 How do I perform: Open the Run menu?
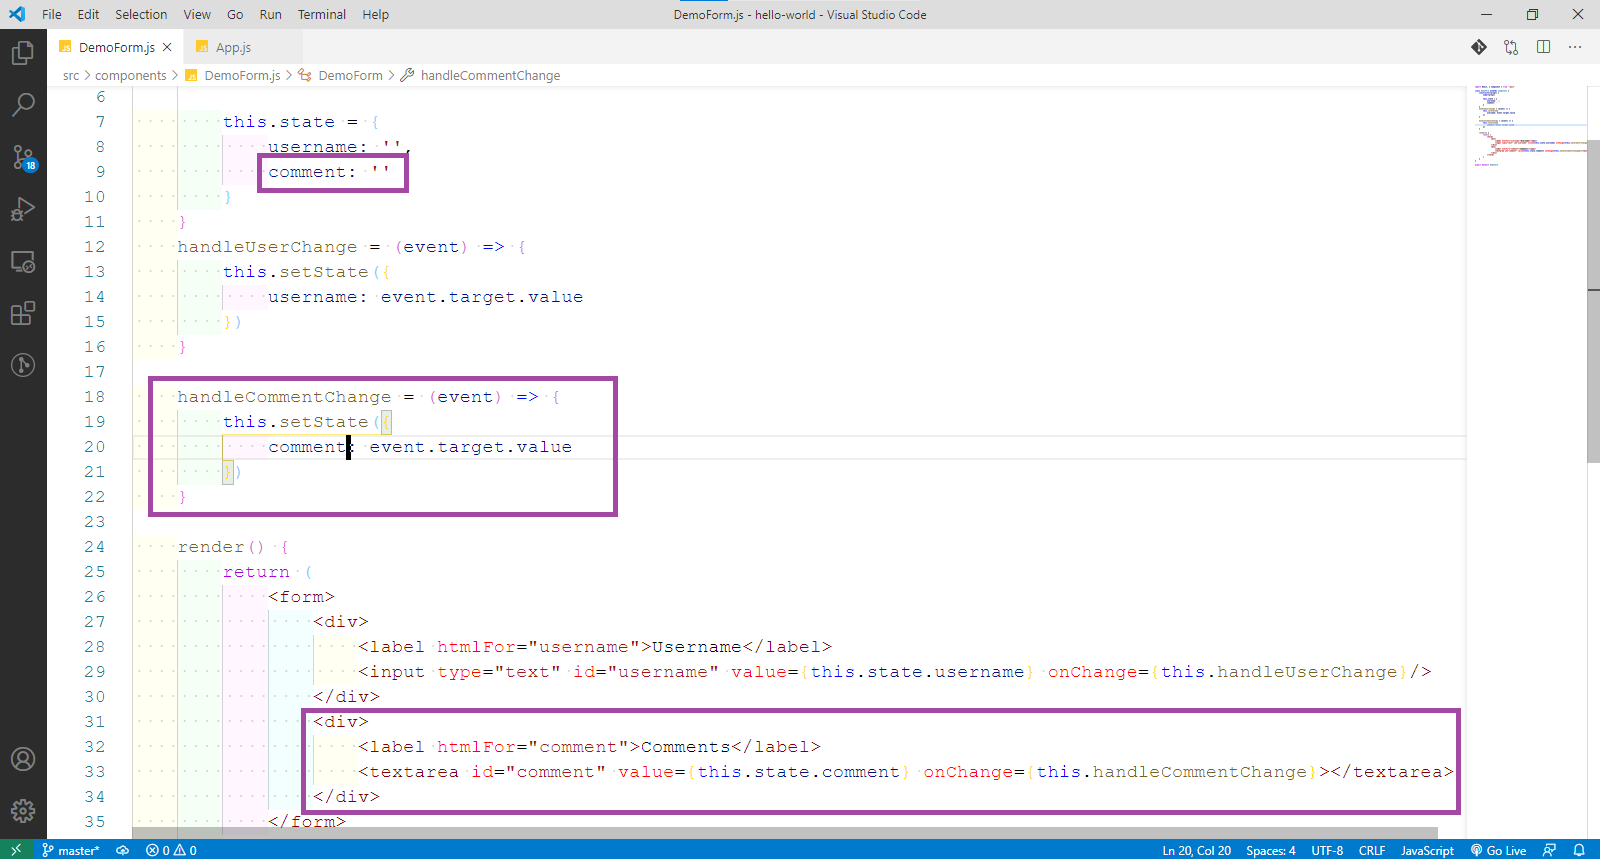click(x=270, y=14)
